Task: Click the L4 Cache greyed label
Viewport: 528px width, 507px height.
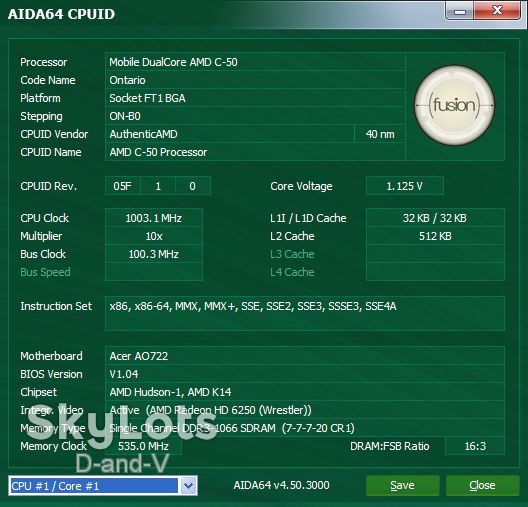Action: (292, 272)
